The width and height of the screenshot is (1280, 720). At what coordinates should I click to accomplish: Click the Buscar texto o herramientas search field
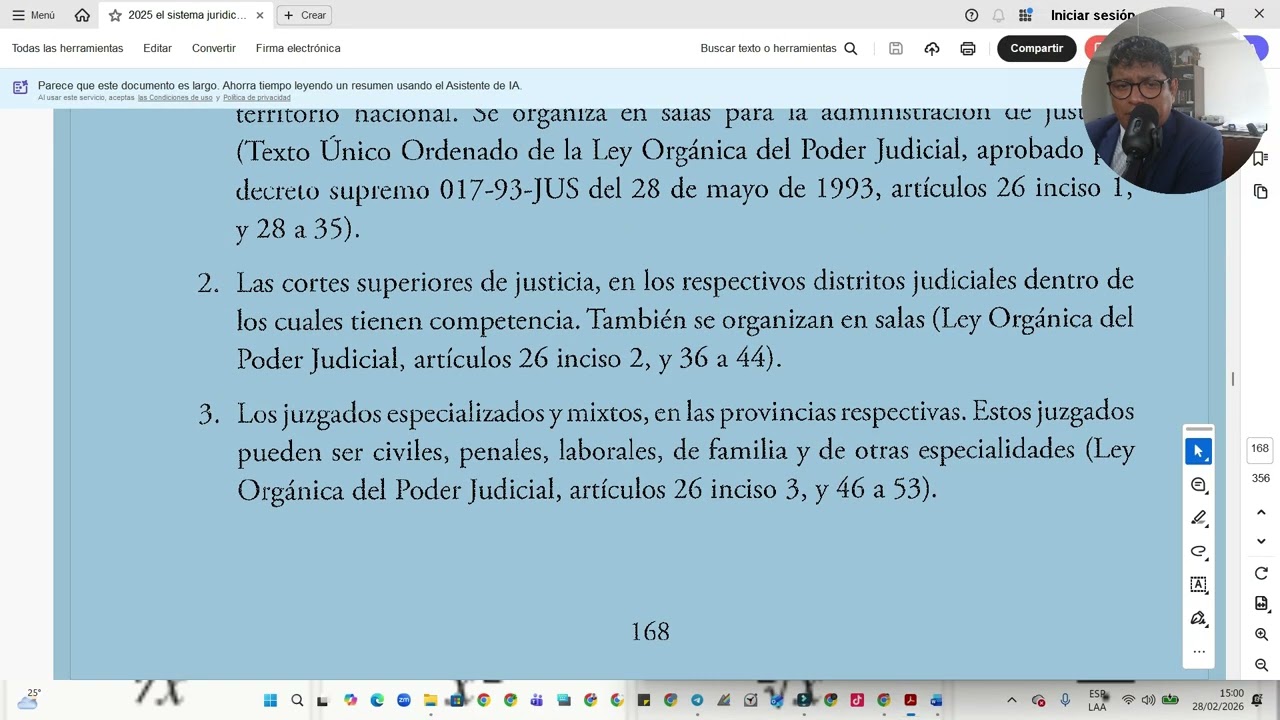(x=779, y=48)
